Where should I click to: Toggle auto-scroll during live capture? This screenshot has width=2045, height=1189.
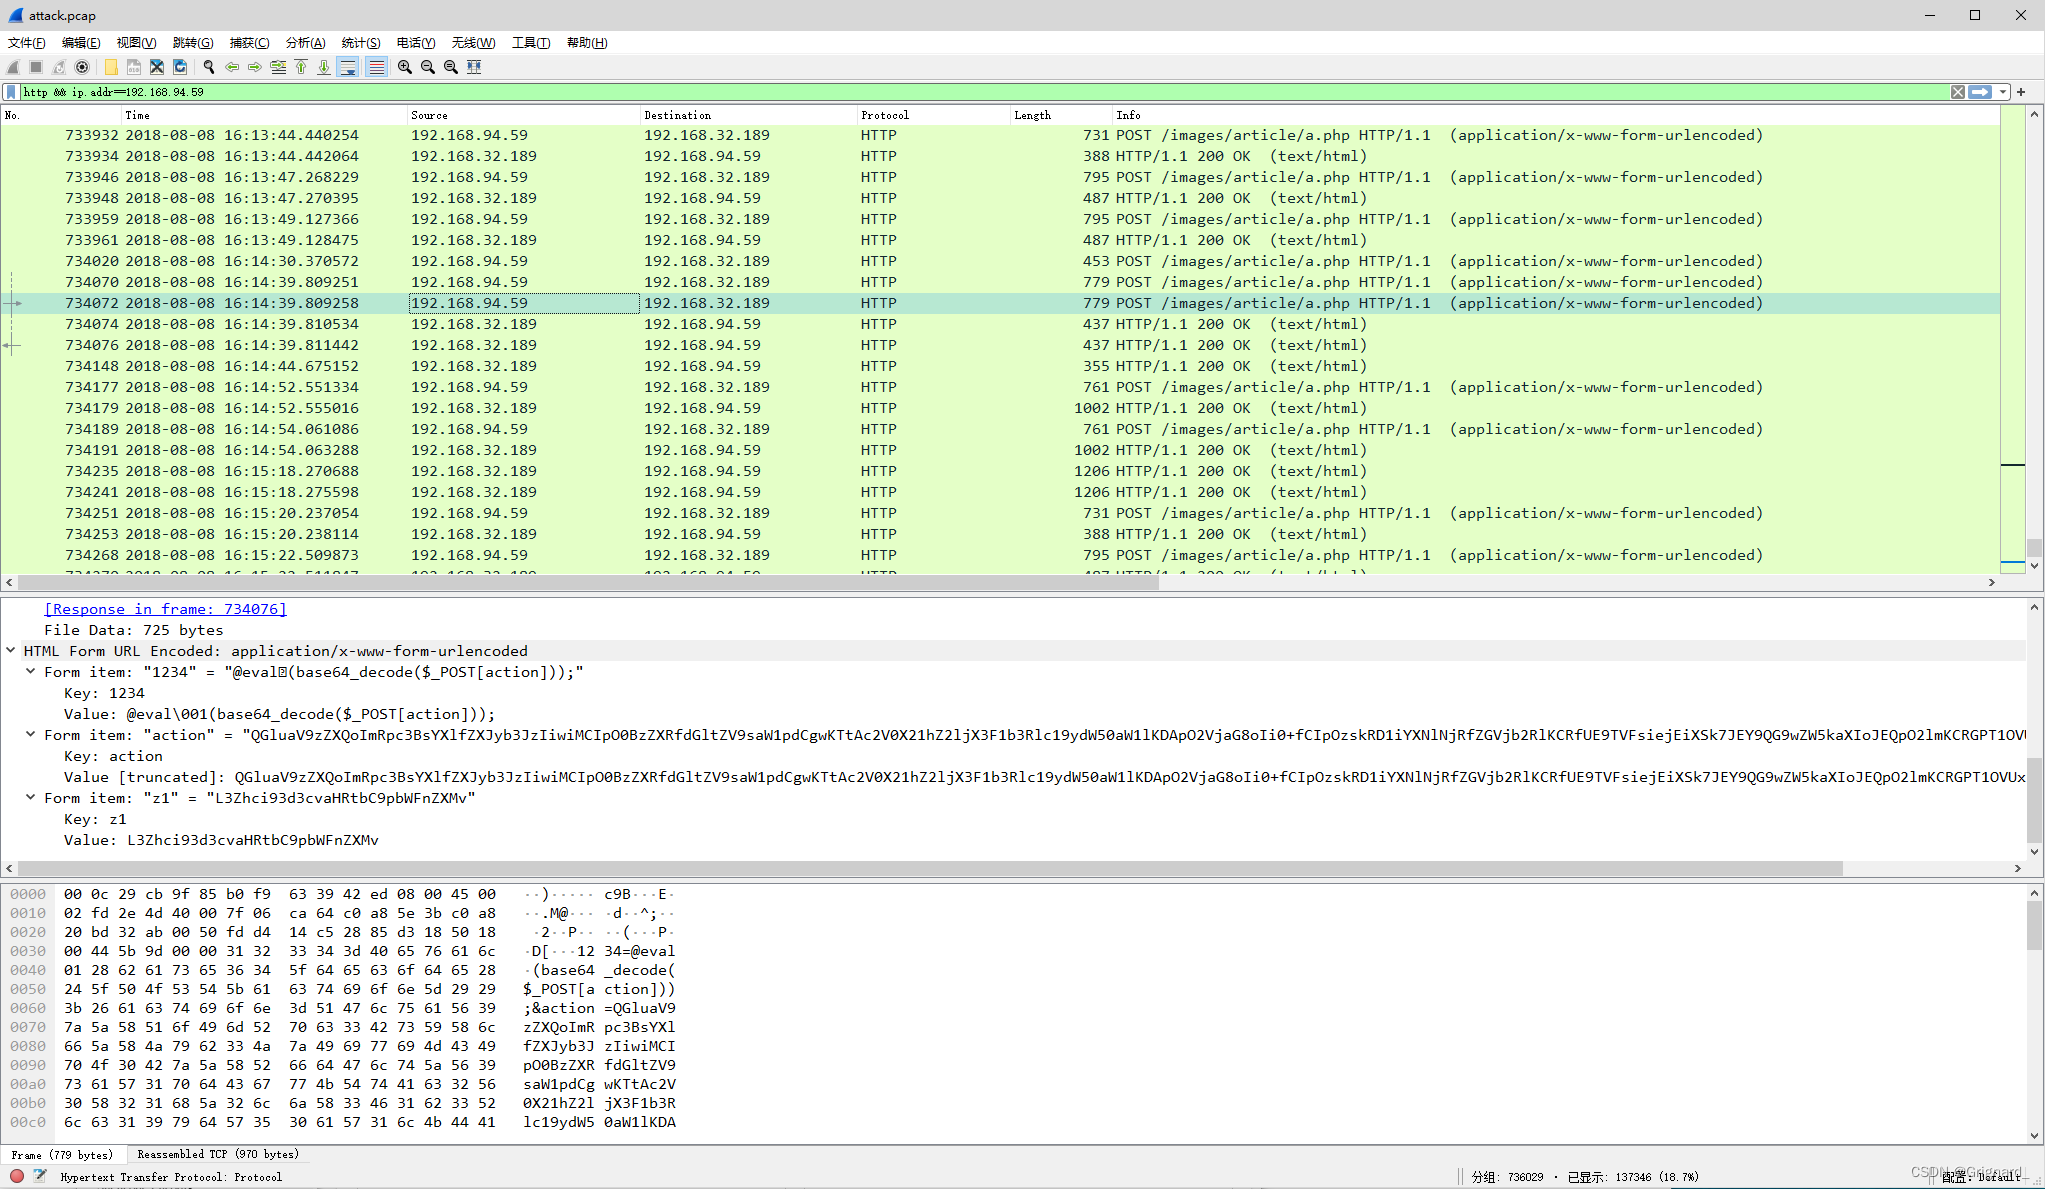pyautogui.click(x=348, y=67)
